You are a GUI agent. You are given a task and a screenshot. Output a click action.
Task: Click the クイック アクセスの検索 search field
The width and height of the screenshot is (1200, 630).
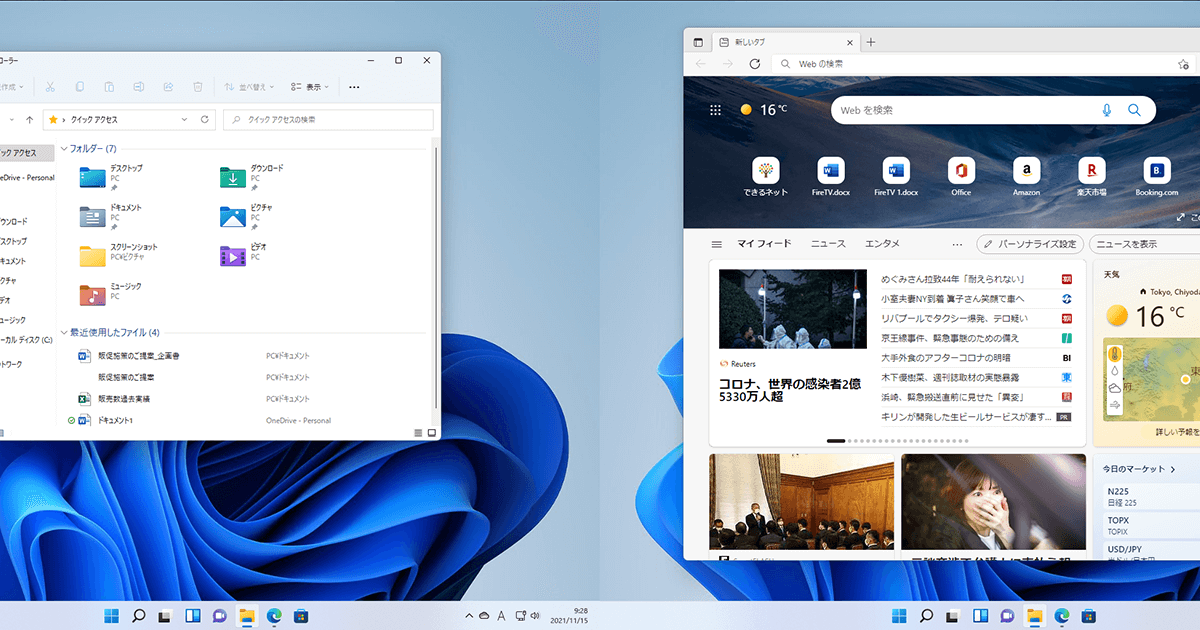(x=328, y=119)
